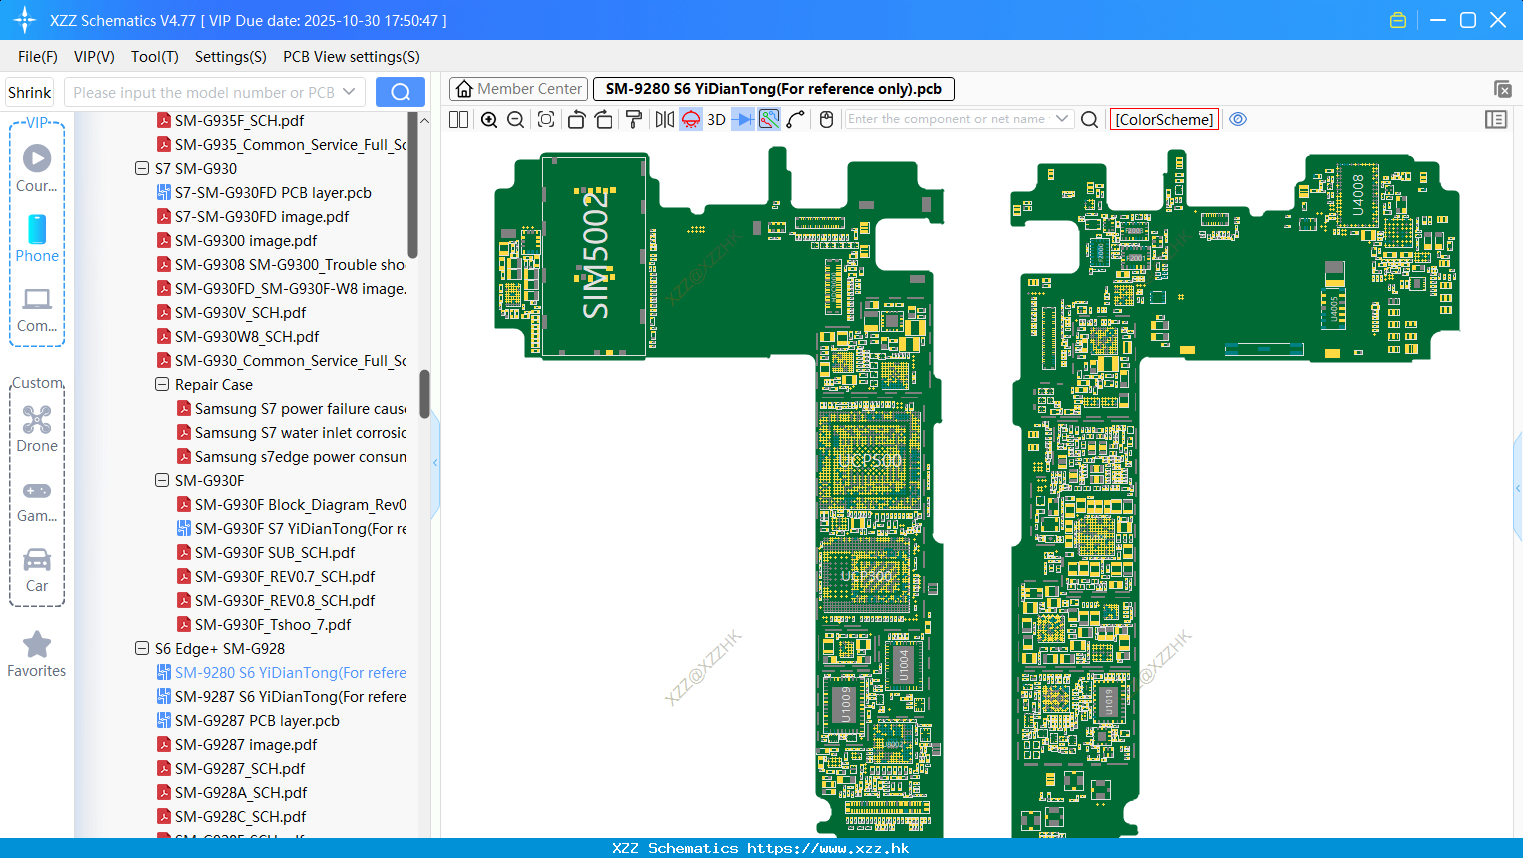Fit the board to screen
The height and width of the screenshot is (858, 1523).
pos(546,119)
